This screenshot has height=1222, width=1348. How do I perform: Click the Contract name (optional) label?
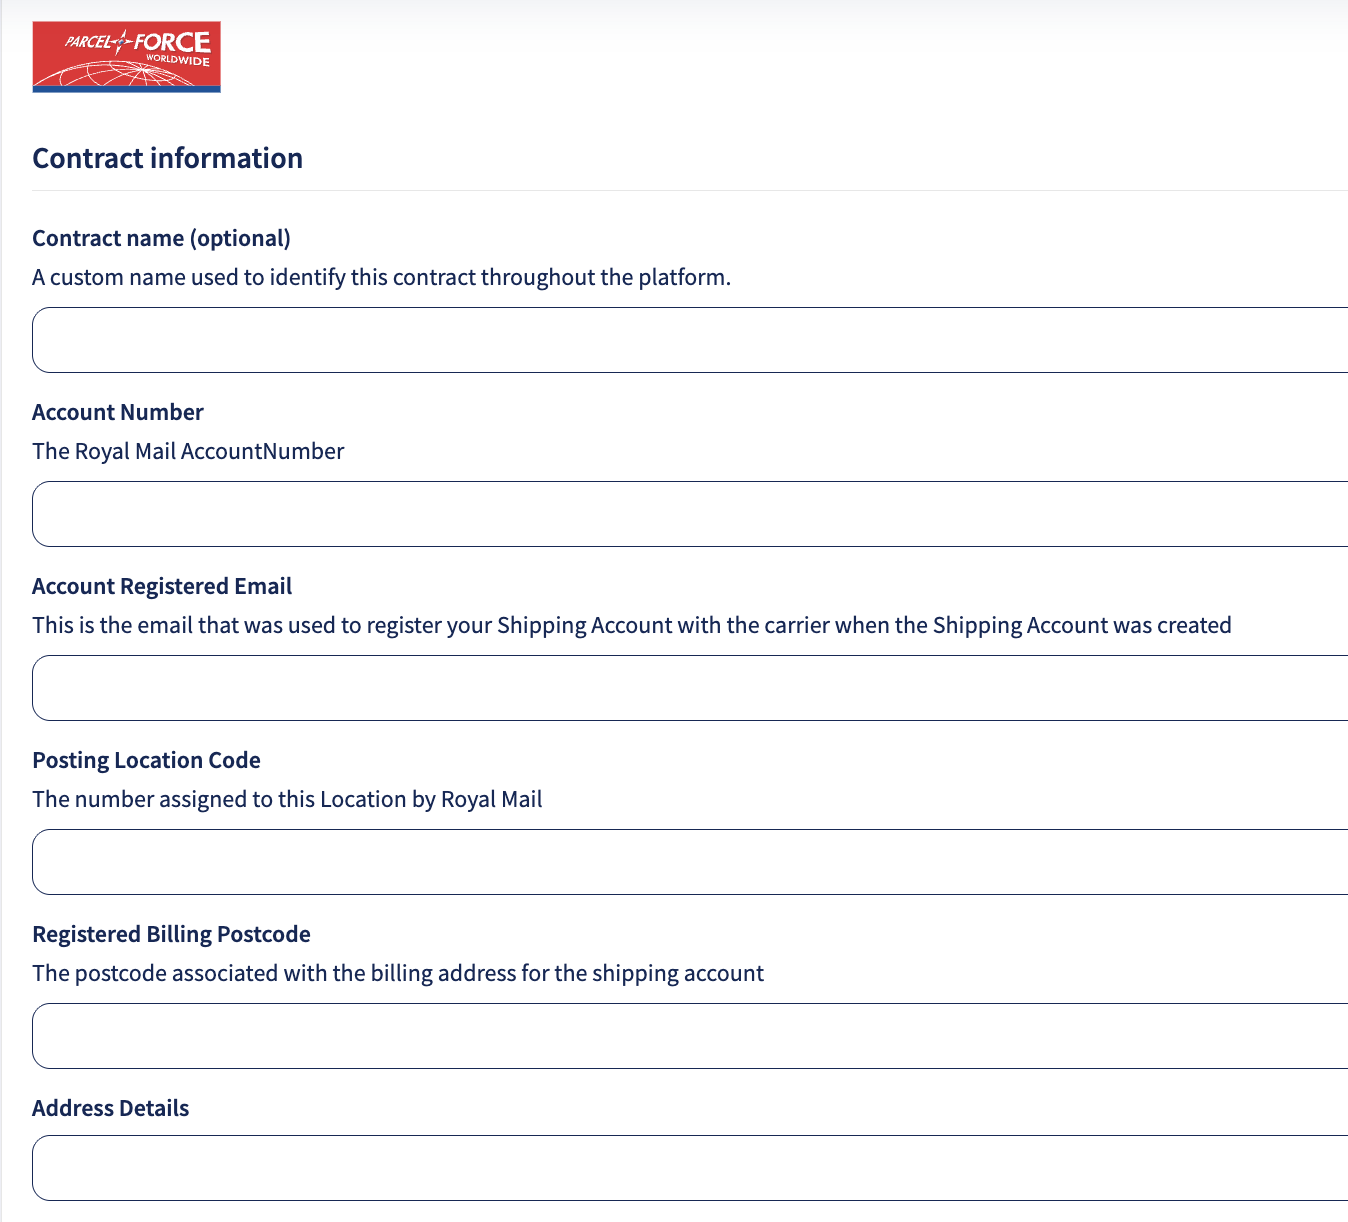pos(161,238)
